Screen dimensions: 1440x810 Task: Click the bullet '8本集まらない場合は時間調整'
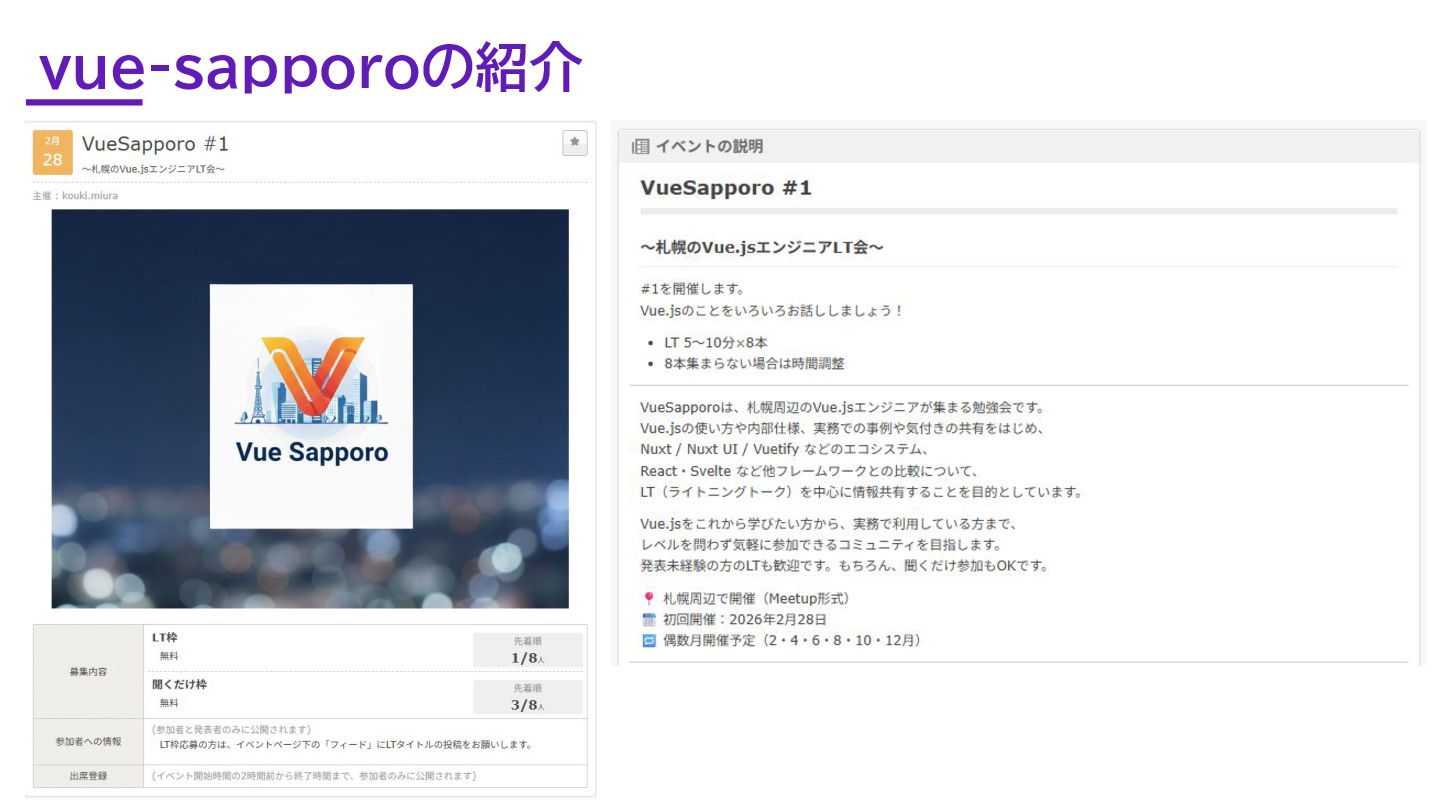pos(754,363)
